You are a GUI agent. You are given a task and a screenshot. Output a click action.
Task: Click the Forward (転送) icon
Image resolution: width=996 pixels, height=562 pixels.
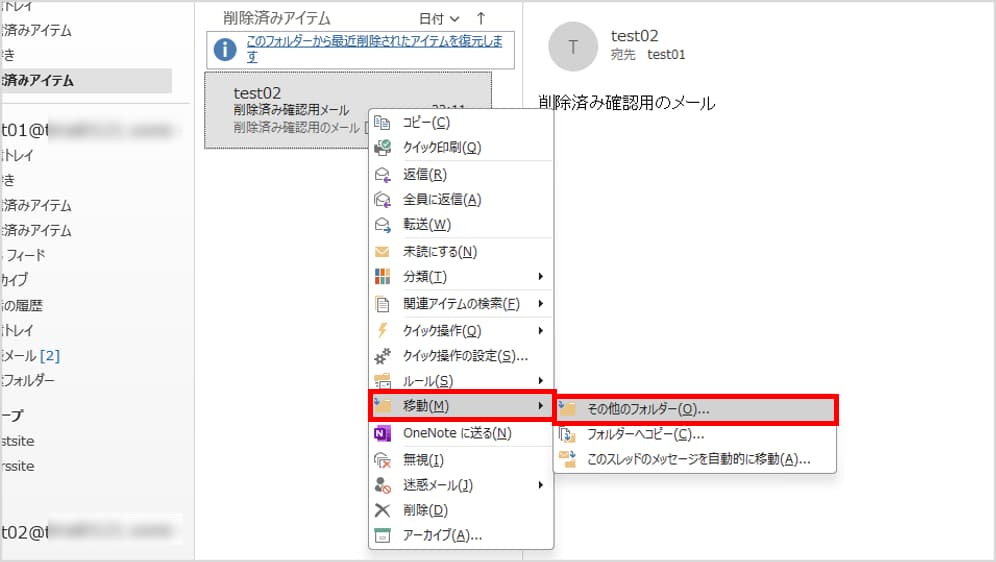[x=381, y=224]
